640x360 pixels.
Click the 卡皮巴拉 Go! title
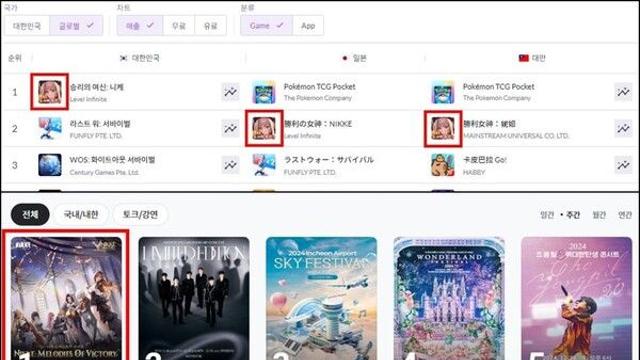pyautogui.click(x=484, y=160)
